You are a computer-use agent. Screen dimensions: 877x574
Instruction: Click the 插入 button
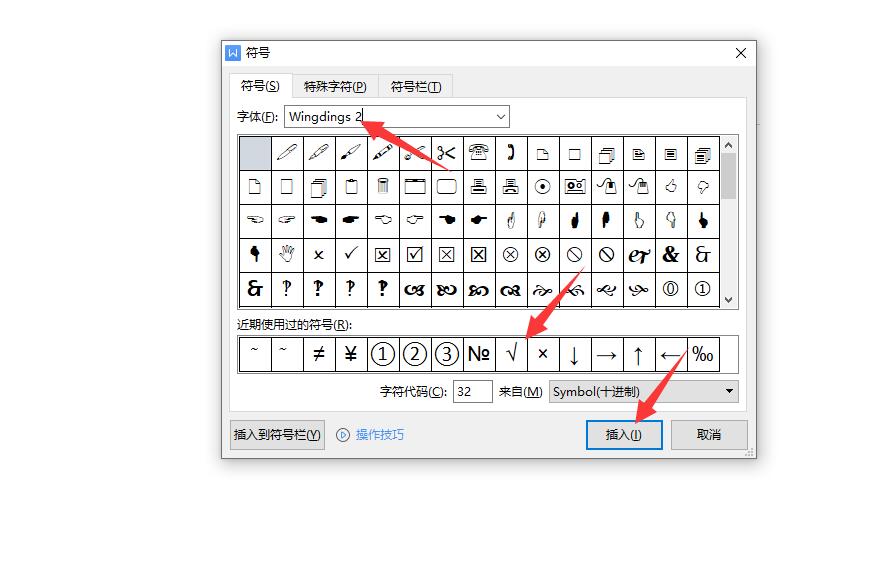[624, 435]
